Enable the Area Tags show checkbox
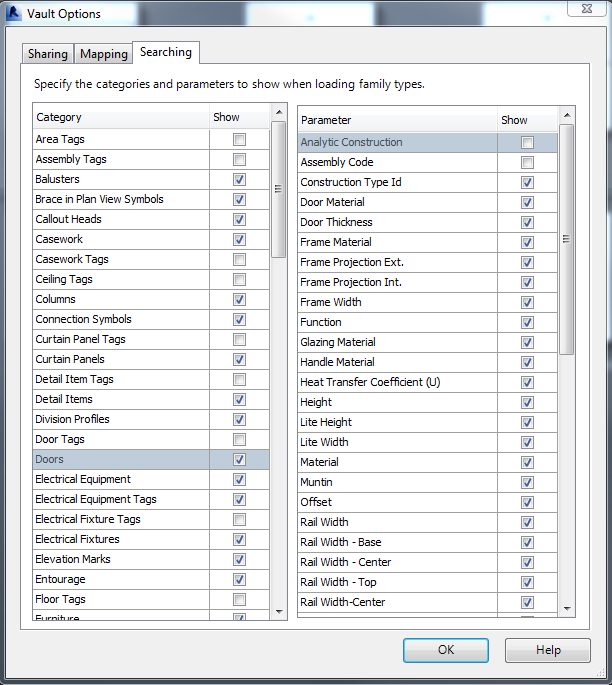The width and height of the screenshot is (612, 685). point(239,140)
